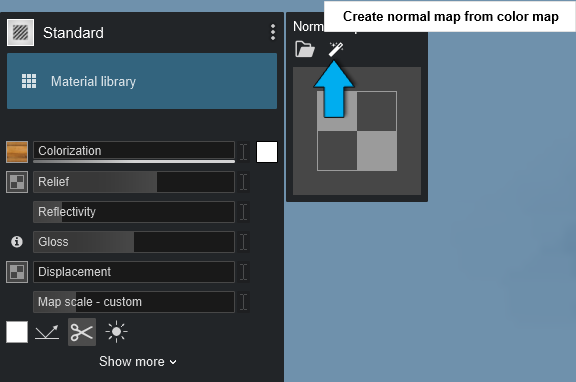Create normal map with magic wand icon
The width and height of the screenshot is (576, 382).
336,49
